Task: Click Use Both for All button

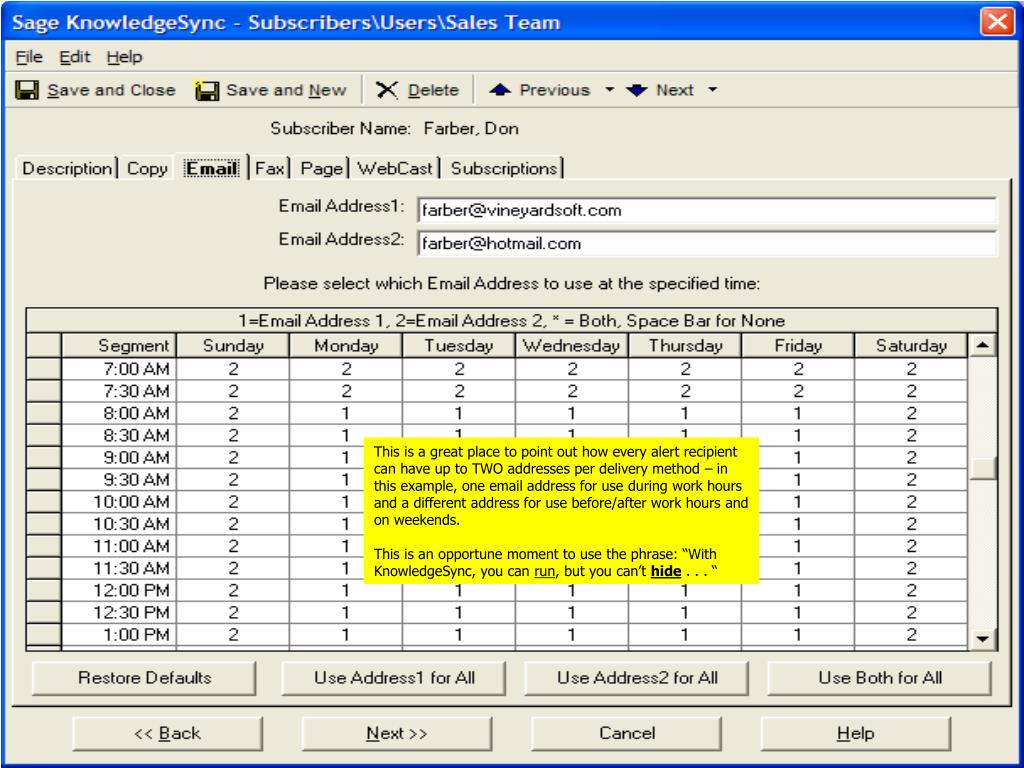Action: pos(880,678)
